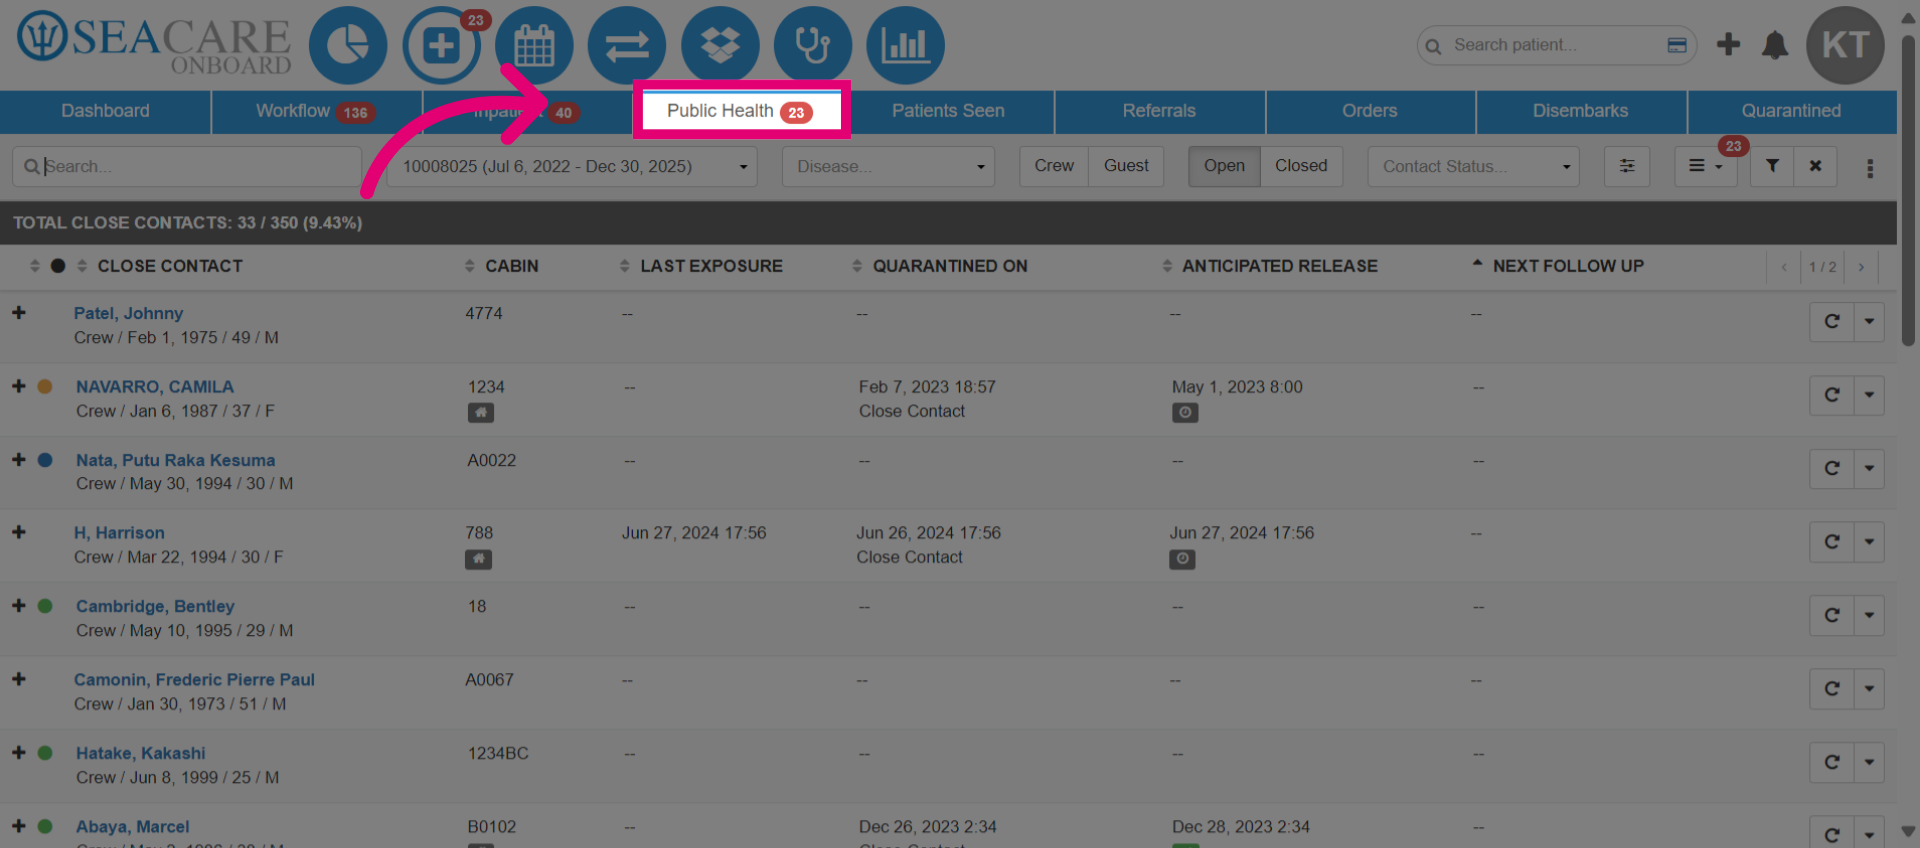
Task: Open Camonin, Frederic Pierre Paul link
Action: pyautogui.click(x=194, y=680)
